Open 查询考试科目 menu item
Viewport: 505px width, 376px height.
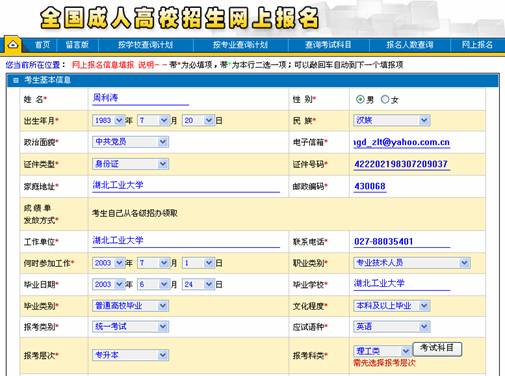[x=328, y=45]
